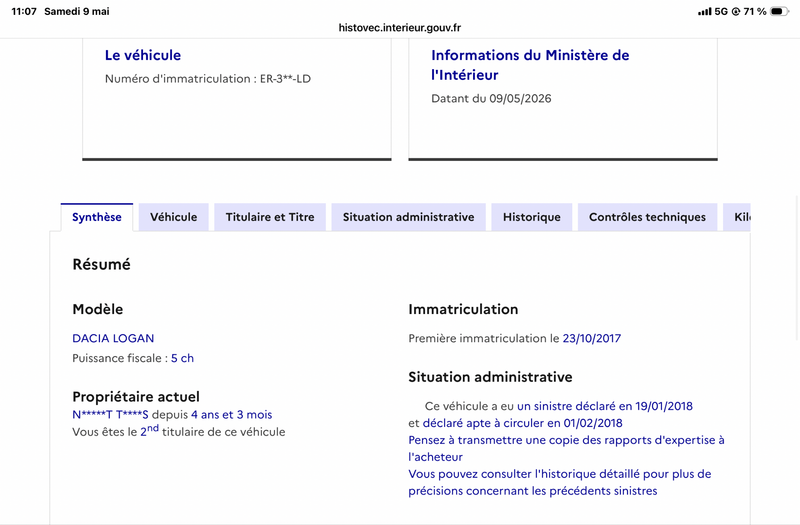
Task: Open the Titulaire et Titre tab
Action: 270,217
